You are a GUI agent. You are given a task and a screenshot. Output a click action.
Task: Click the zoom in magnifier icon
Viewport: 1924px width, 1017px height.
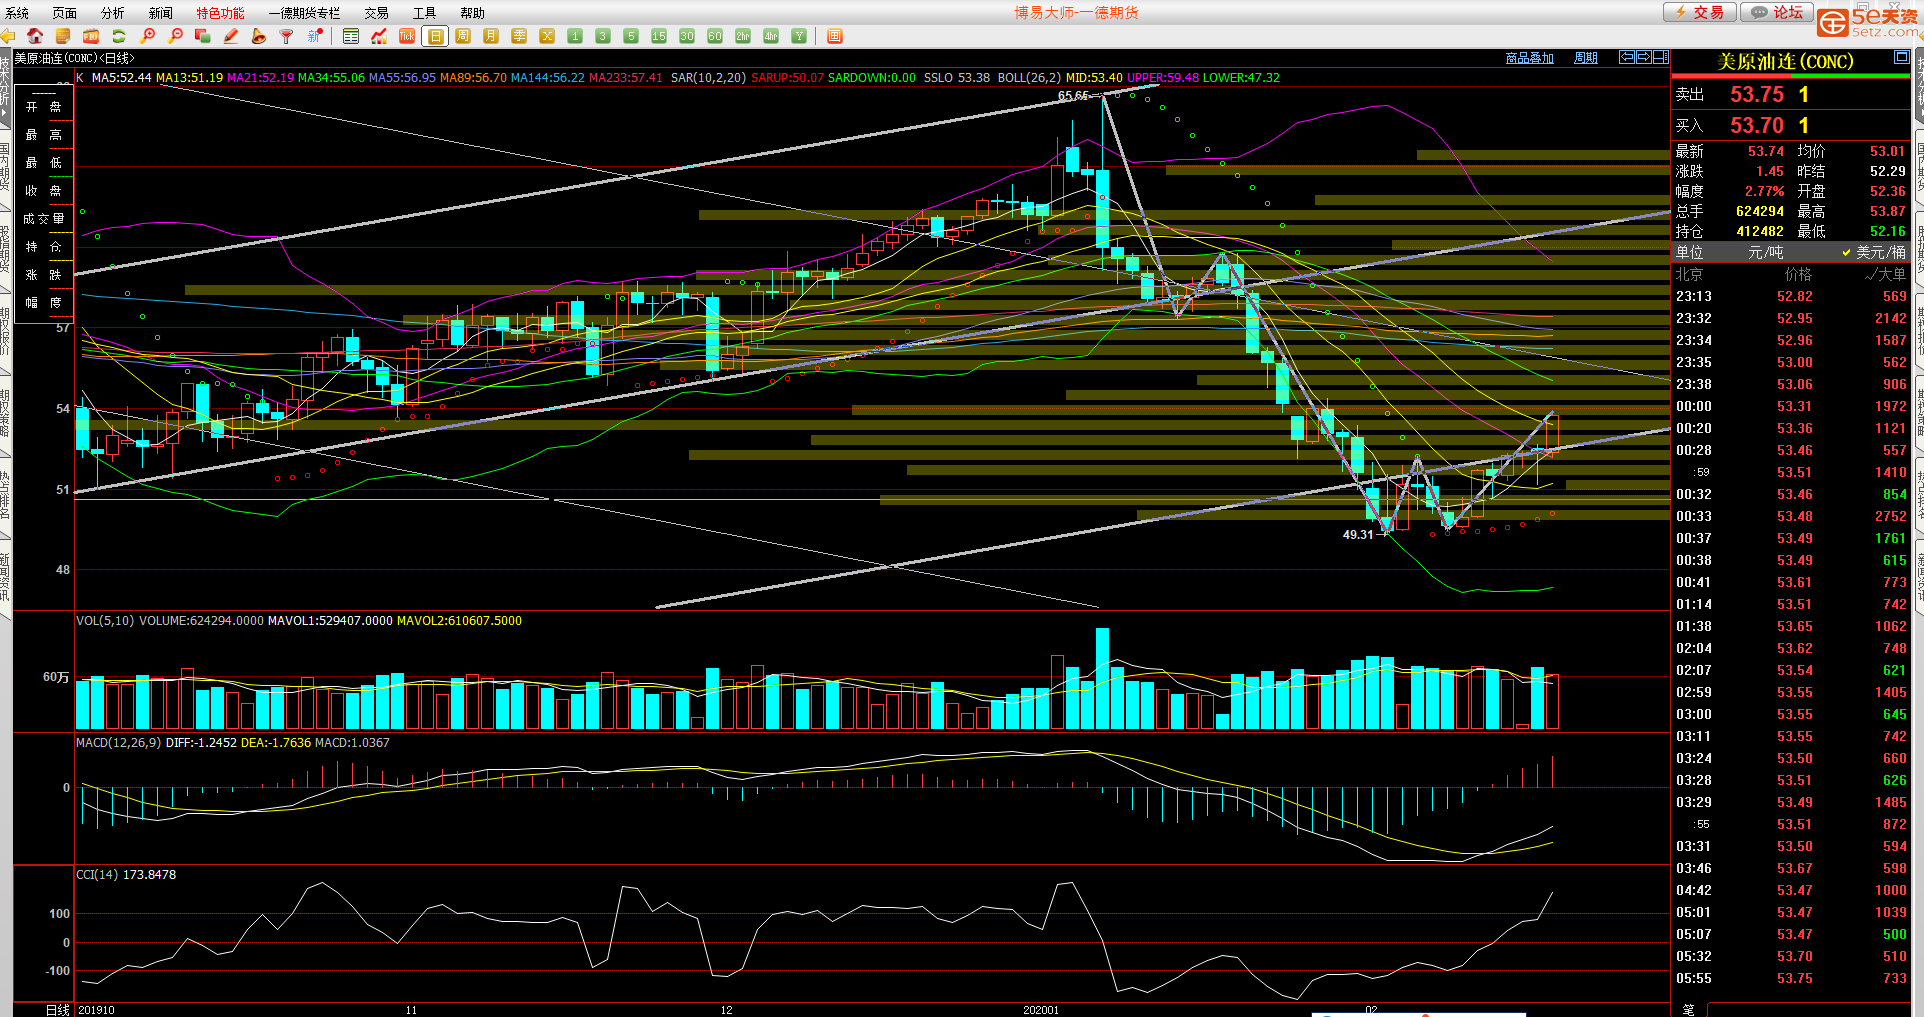(x=147, y=36)
